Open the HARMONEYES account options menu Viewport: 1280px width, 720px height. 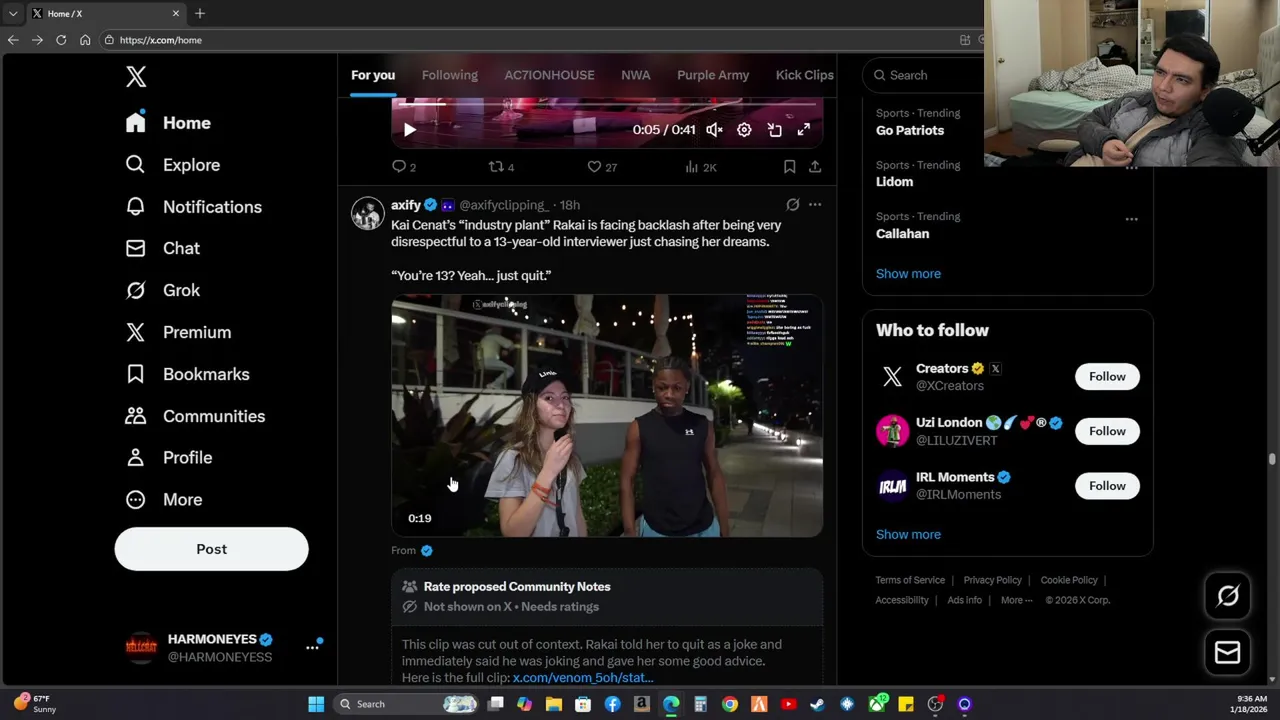tap(312, 647)
